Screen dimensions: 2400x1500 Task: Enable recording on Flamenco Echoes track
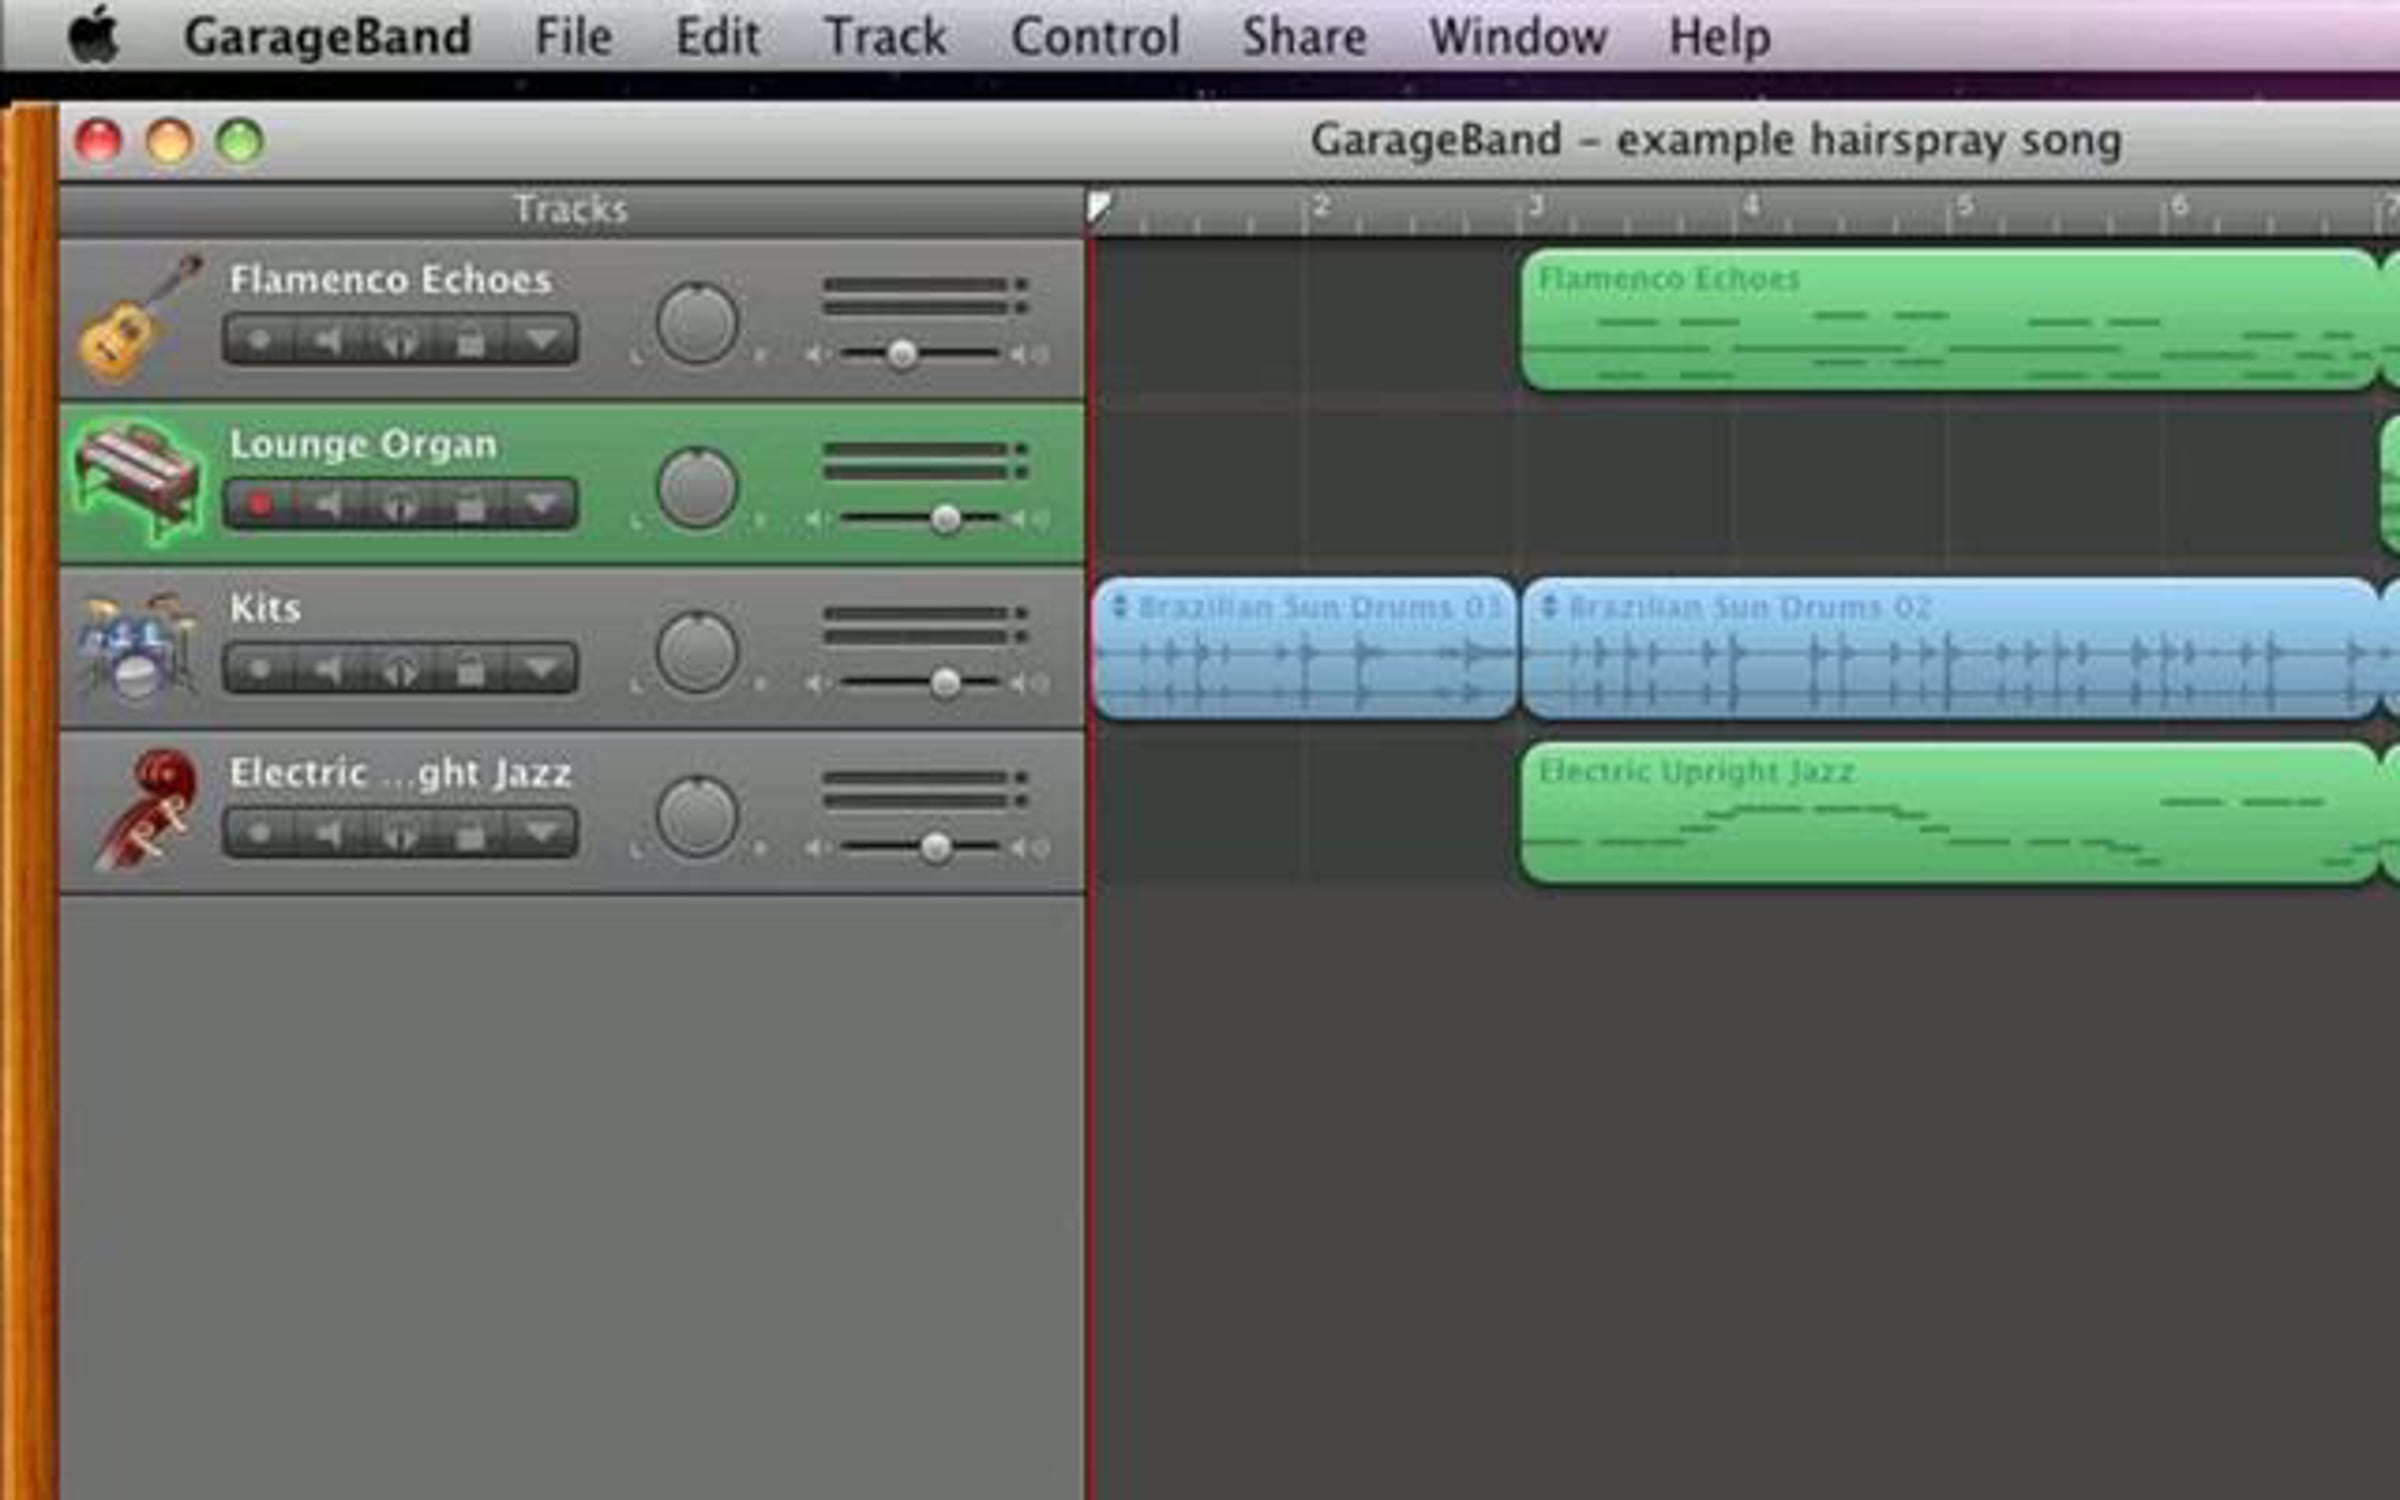260,341
